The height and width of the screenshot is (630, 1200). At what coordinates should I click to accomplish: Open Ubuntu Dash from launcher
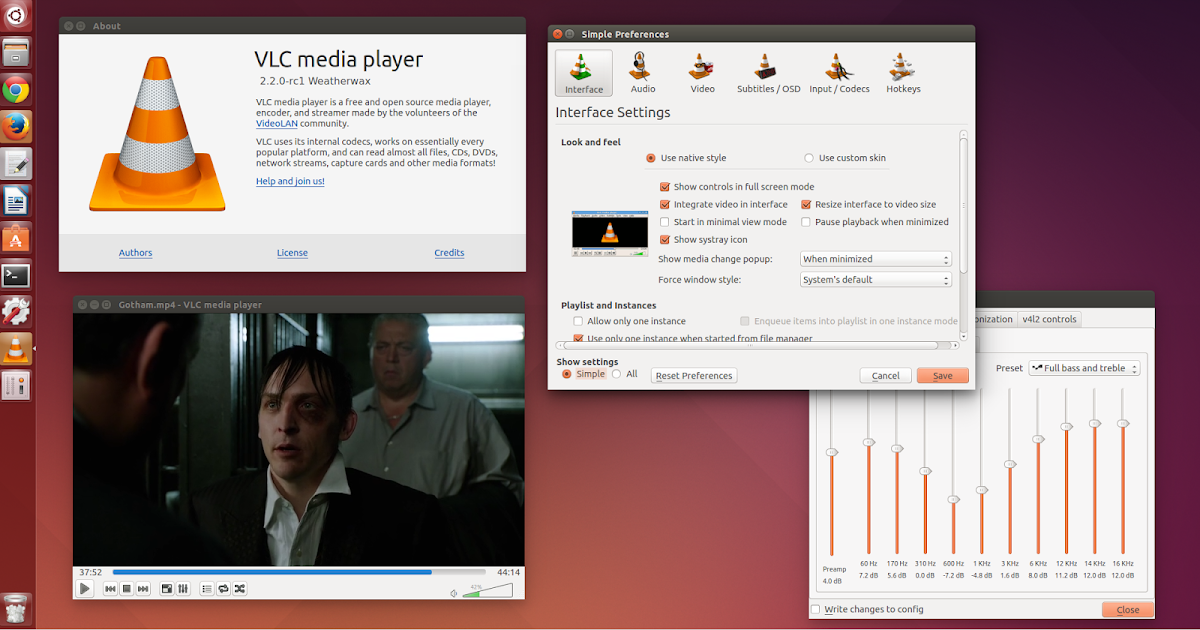click(16, 16)
